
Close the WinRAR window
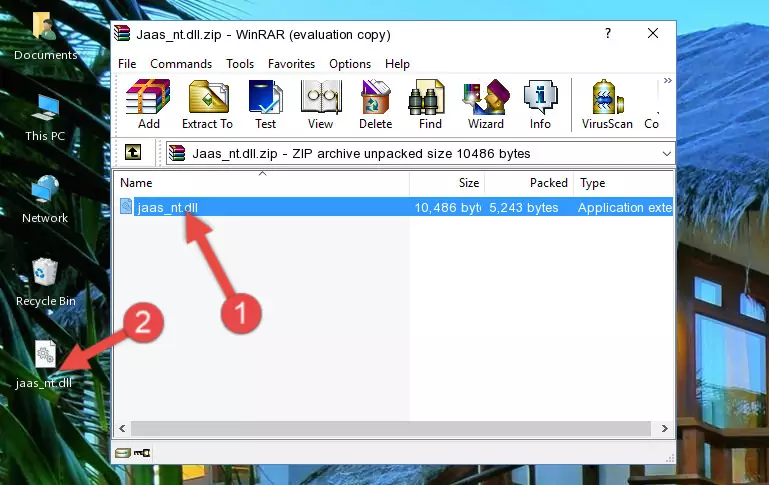pyautogui.click(x=653, y=33)
